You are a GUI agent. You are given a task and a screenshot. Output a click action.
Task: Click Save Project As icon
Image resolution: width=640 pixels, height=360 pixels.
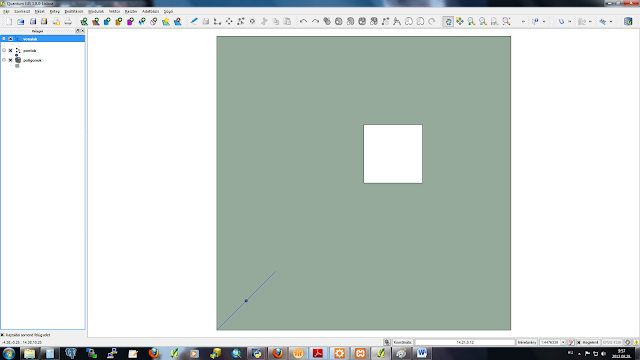[x=44, y=21]
